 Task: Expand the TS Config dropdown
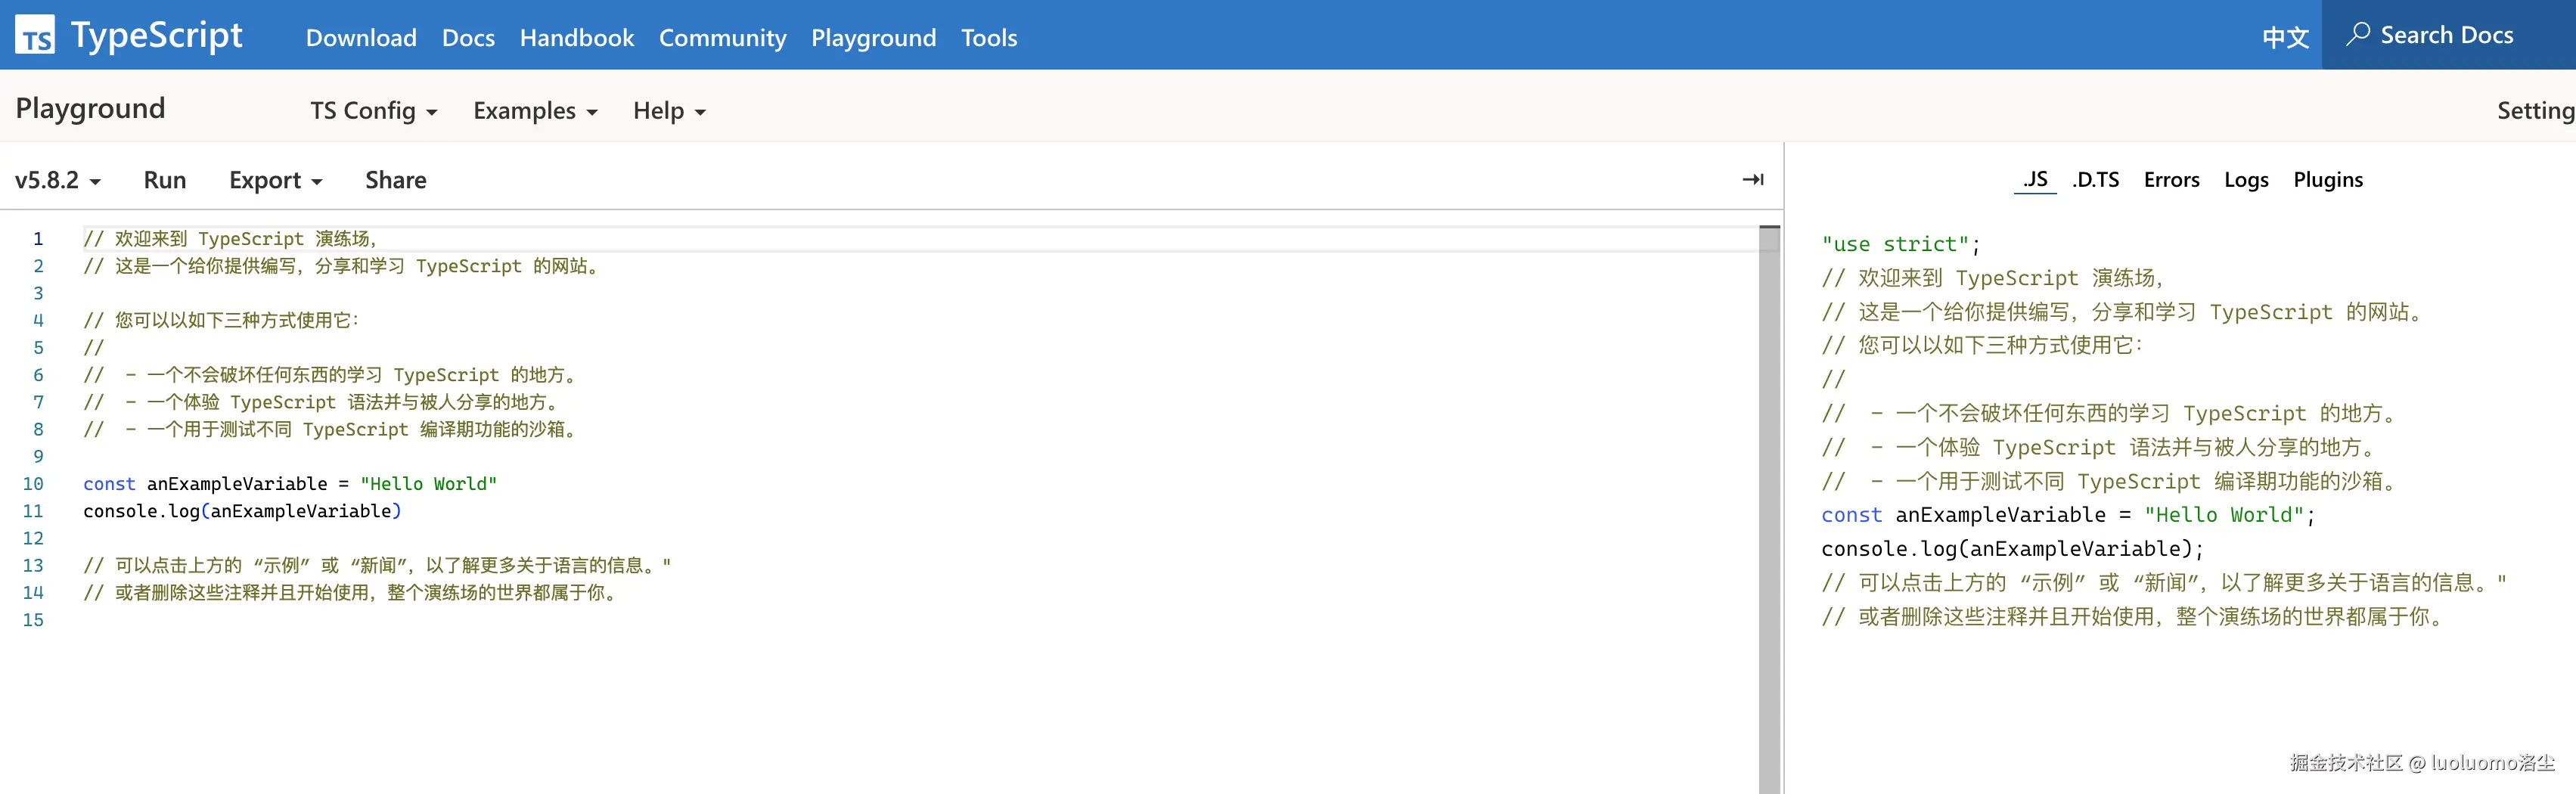374,111
